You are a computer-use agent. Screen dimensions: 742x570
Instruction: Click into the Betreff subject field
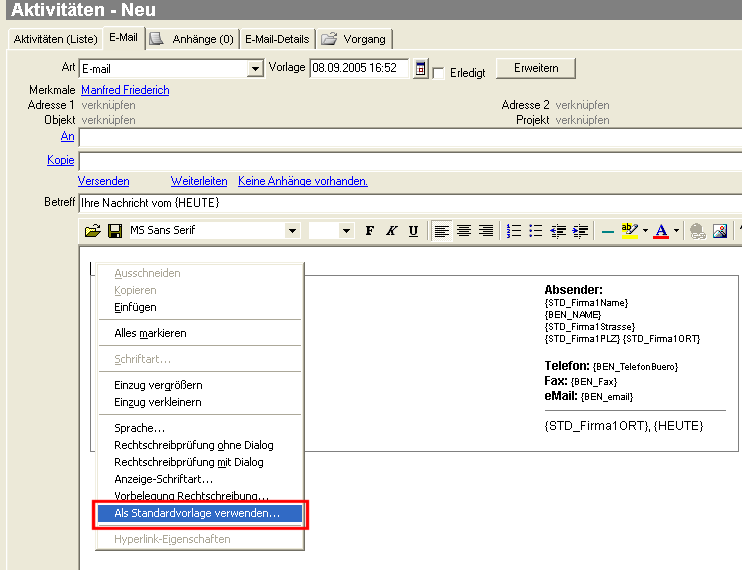pyautogui.click(x=410, y=203)
